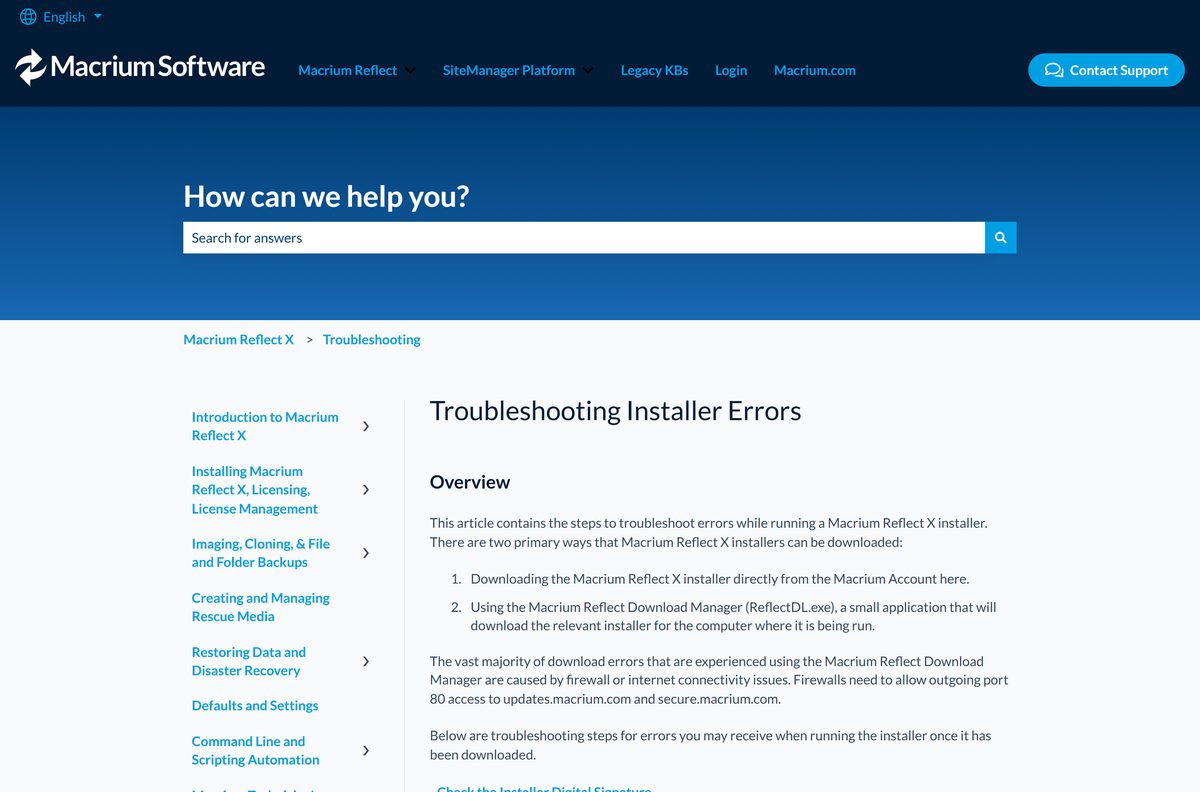
Task: Expand Command Line and Scripting Automation chevron
Action: coord(366,750)
